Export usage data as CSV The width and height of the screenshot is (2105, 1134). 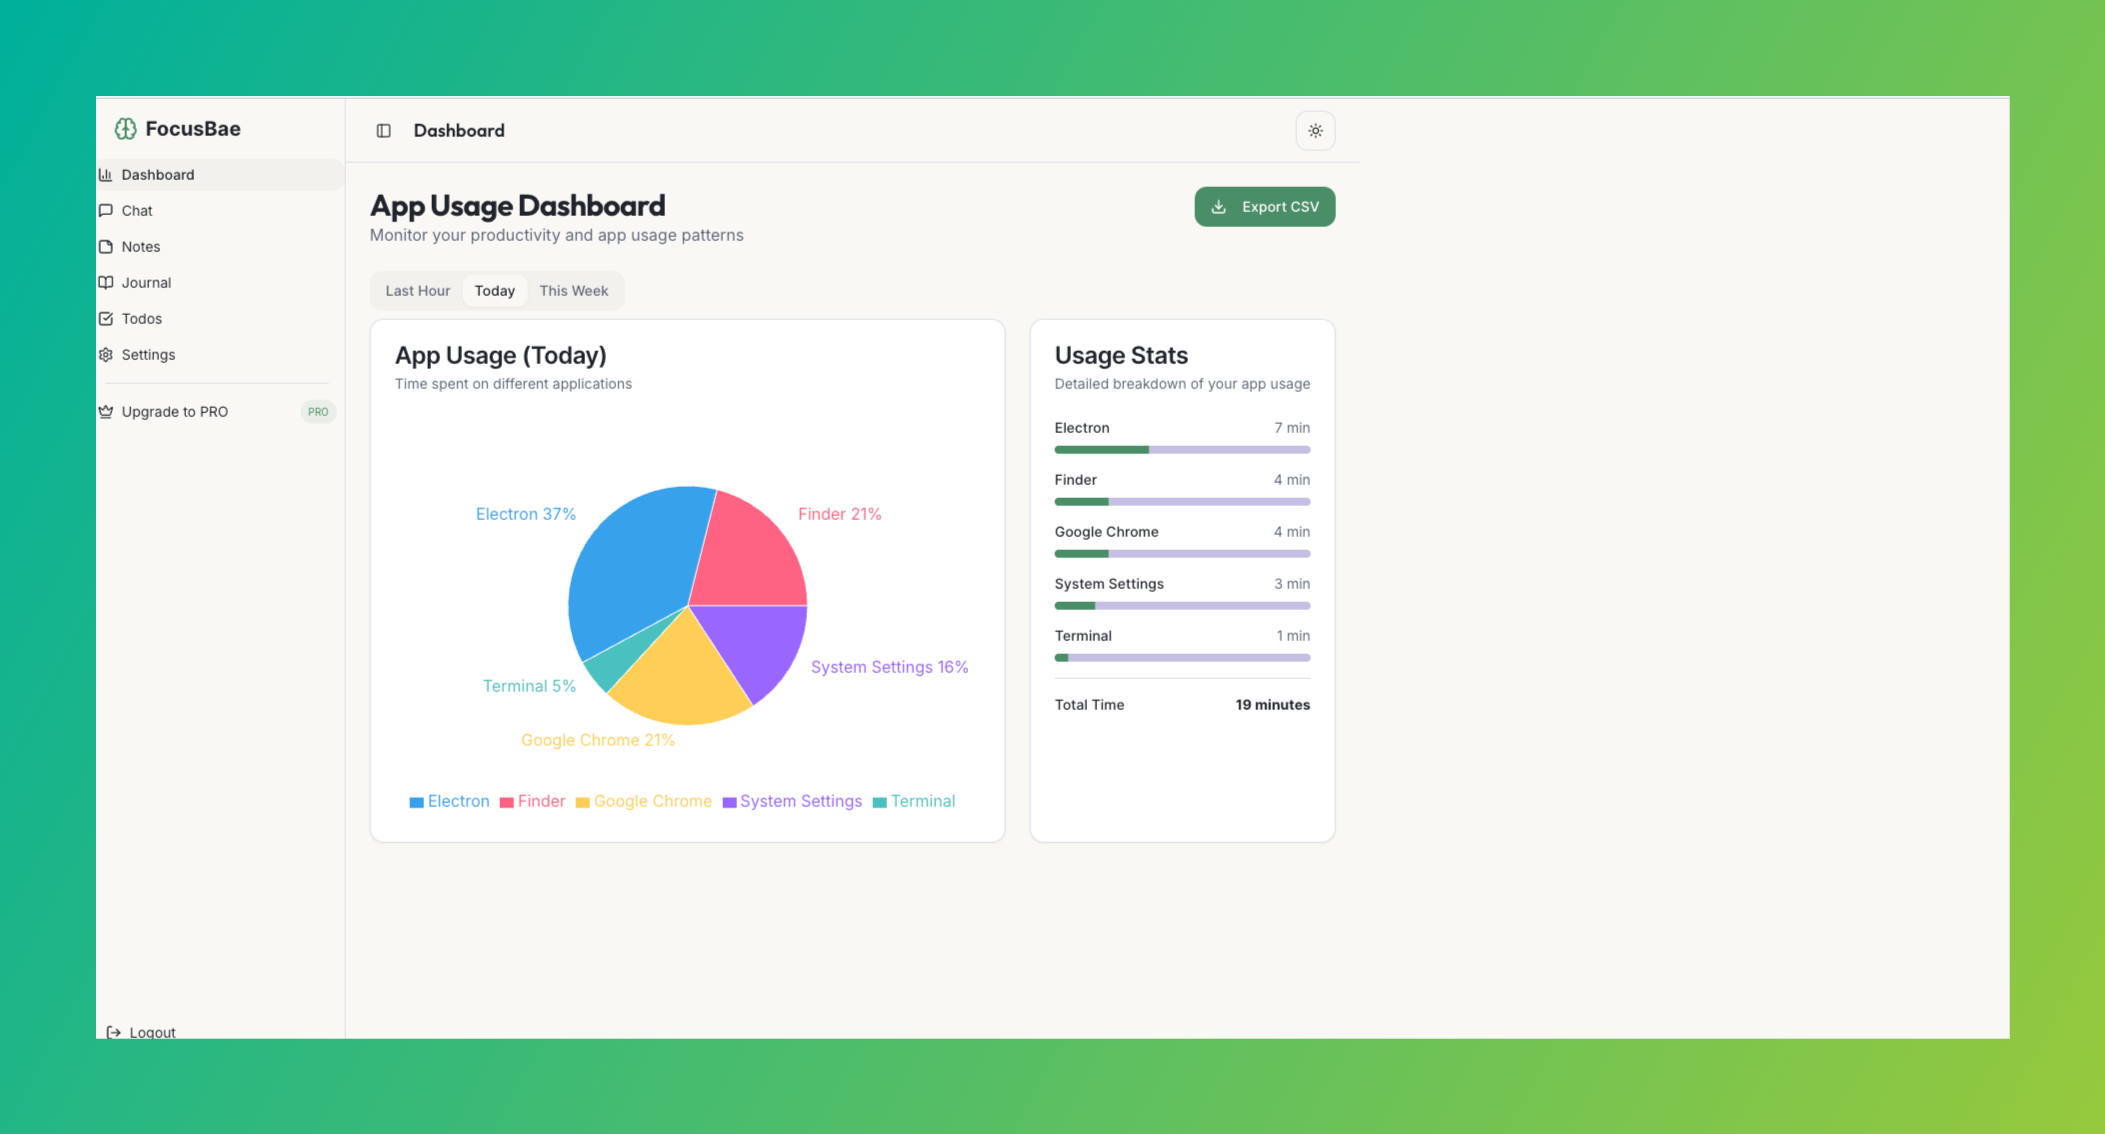[1265, 207]
